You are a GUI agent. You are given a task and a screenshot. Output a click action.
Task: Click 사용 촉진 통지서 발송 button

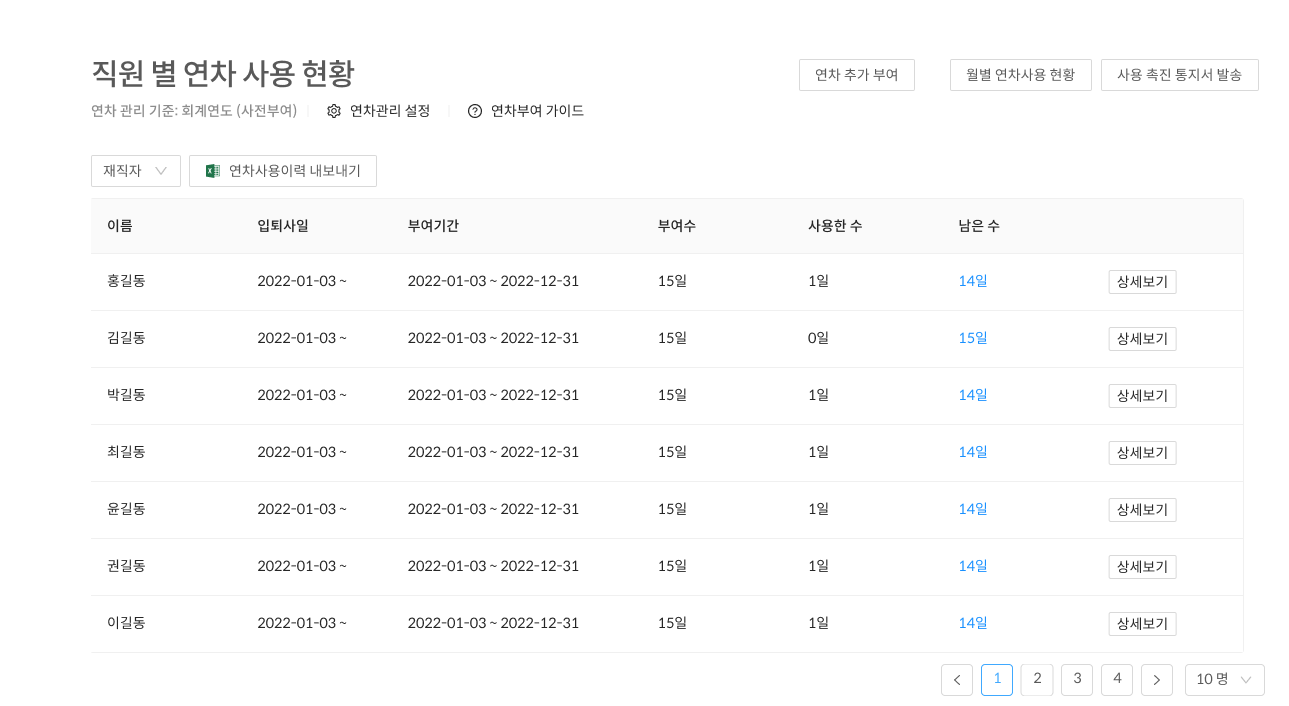(x=1180, y=75)
